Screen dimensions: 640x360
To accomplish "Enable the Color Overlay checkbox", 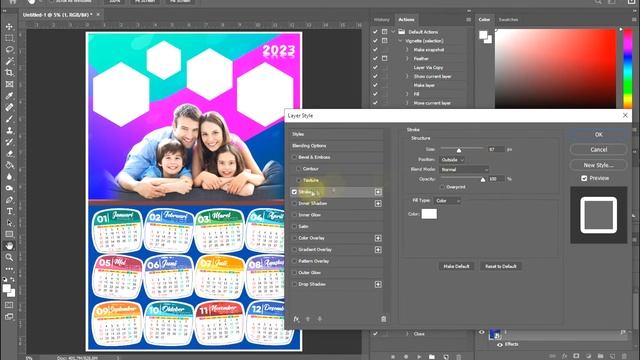I will (x=294, y=238).
